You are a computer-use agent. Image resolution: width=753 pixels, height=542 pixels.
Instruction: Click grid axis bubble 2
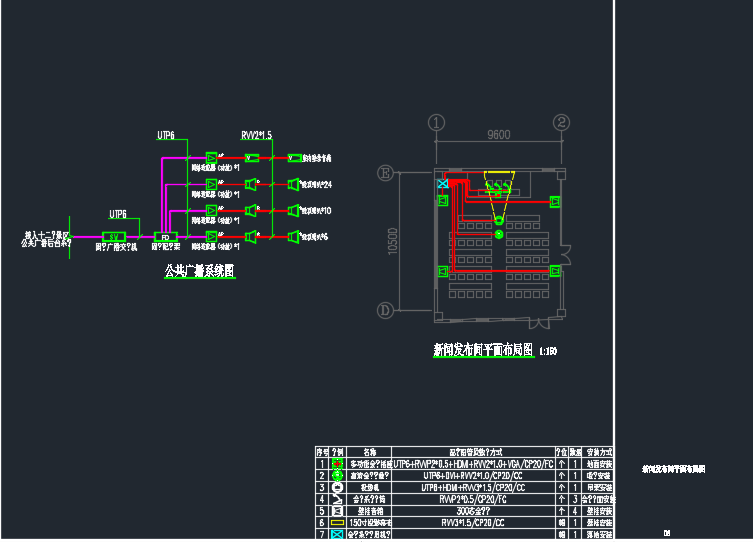pyautogui.click(x=561, y=122)
